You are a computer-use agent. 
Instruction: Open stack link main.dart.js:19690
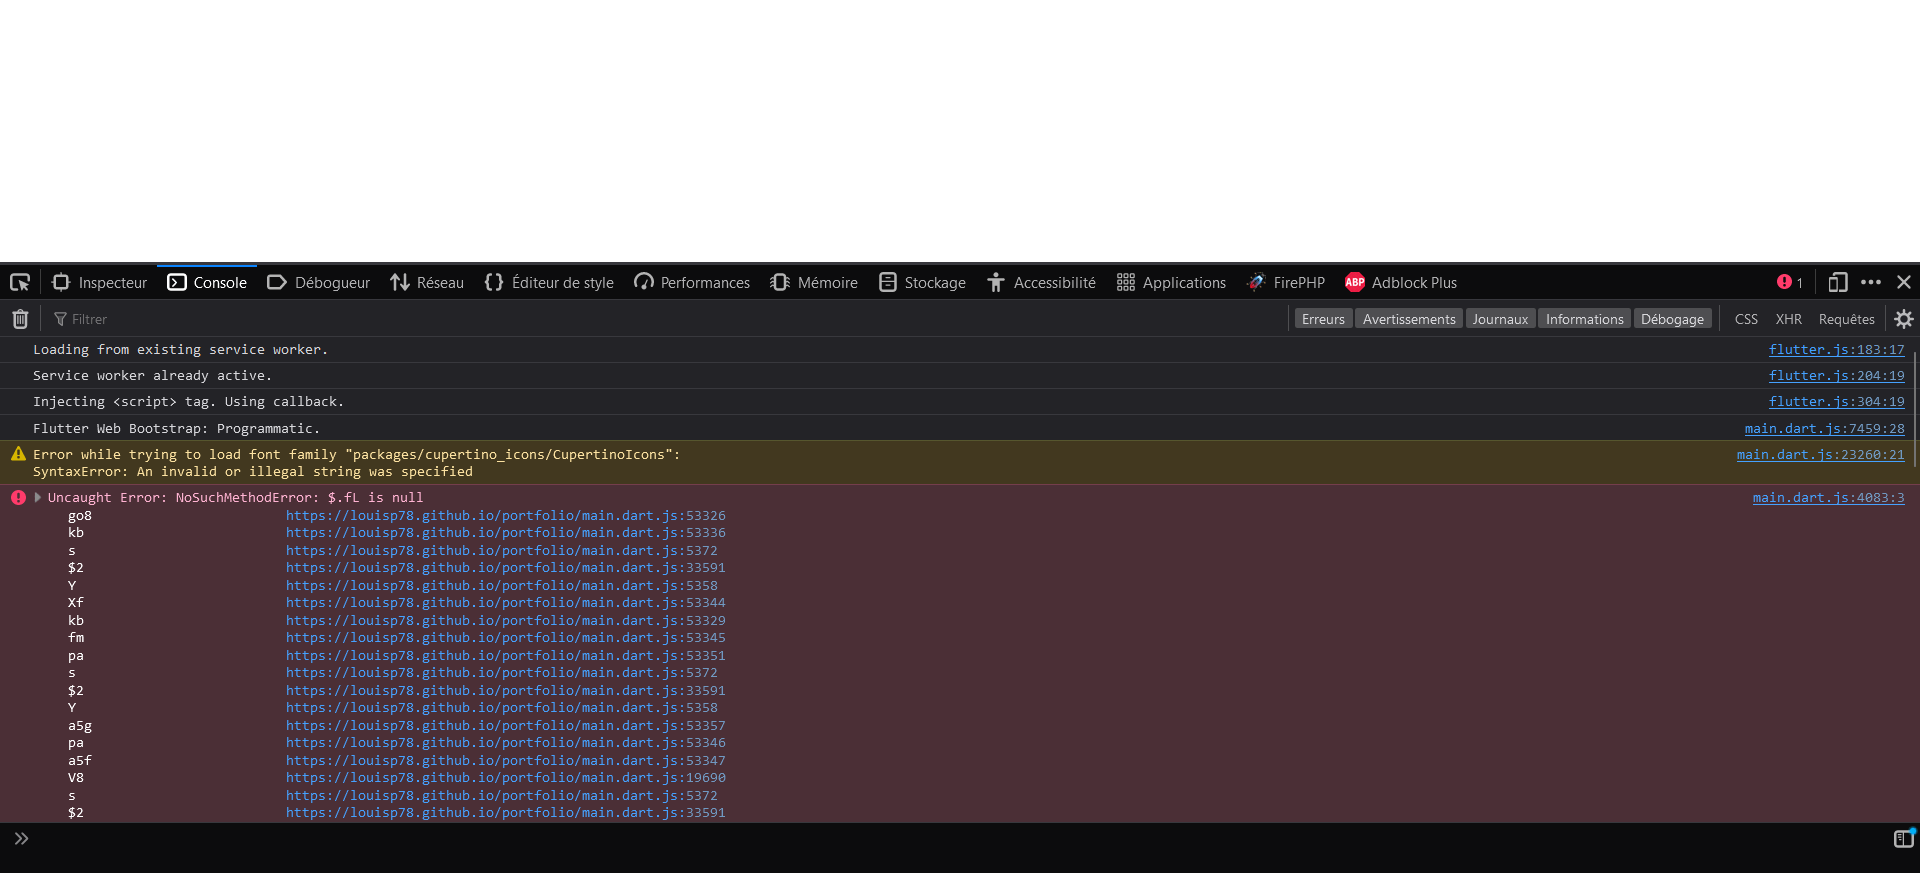click(506, 778)
